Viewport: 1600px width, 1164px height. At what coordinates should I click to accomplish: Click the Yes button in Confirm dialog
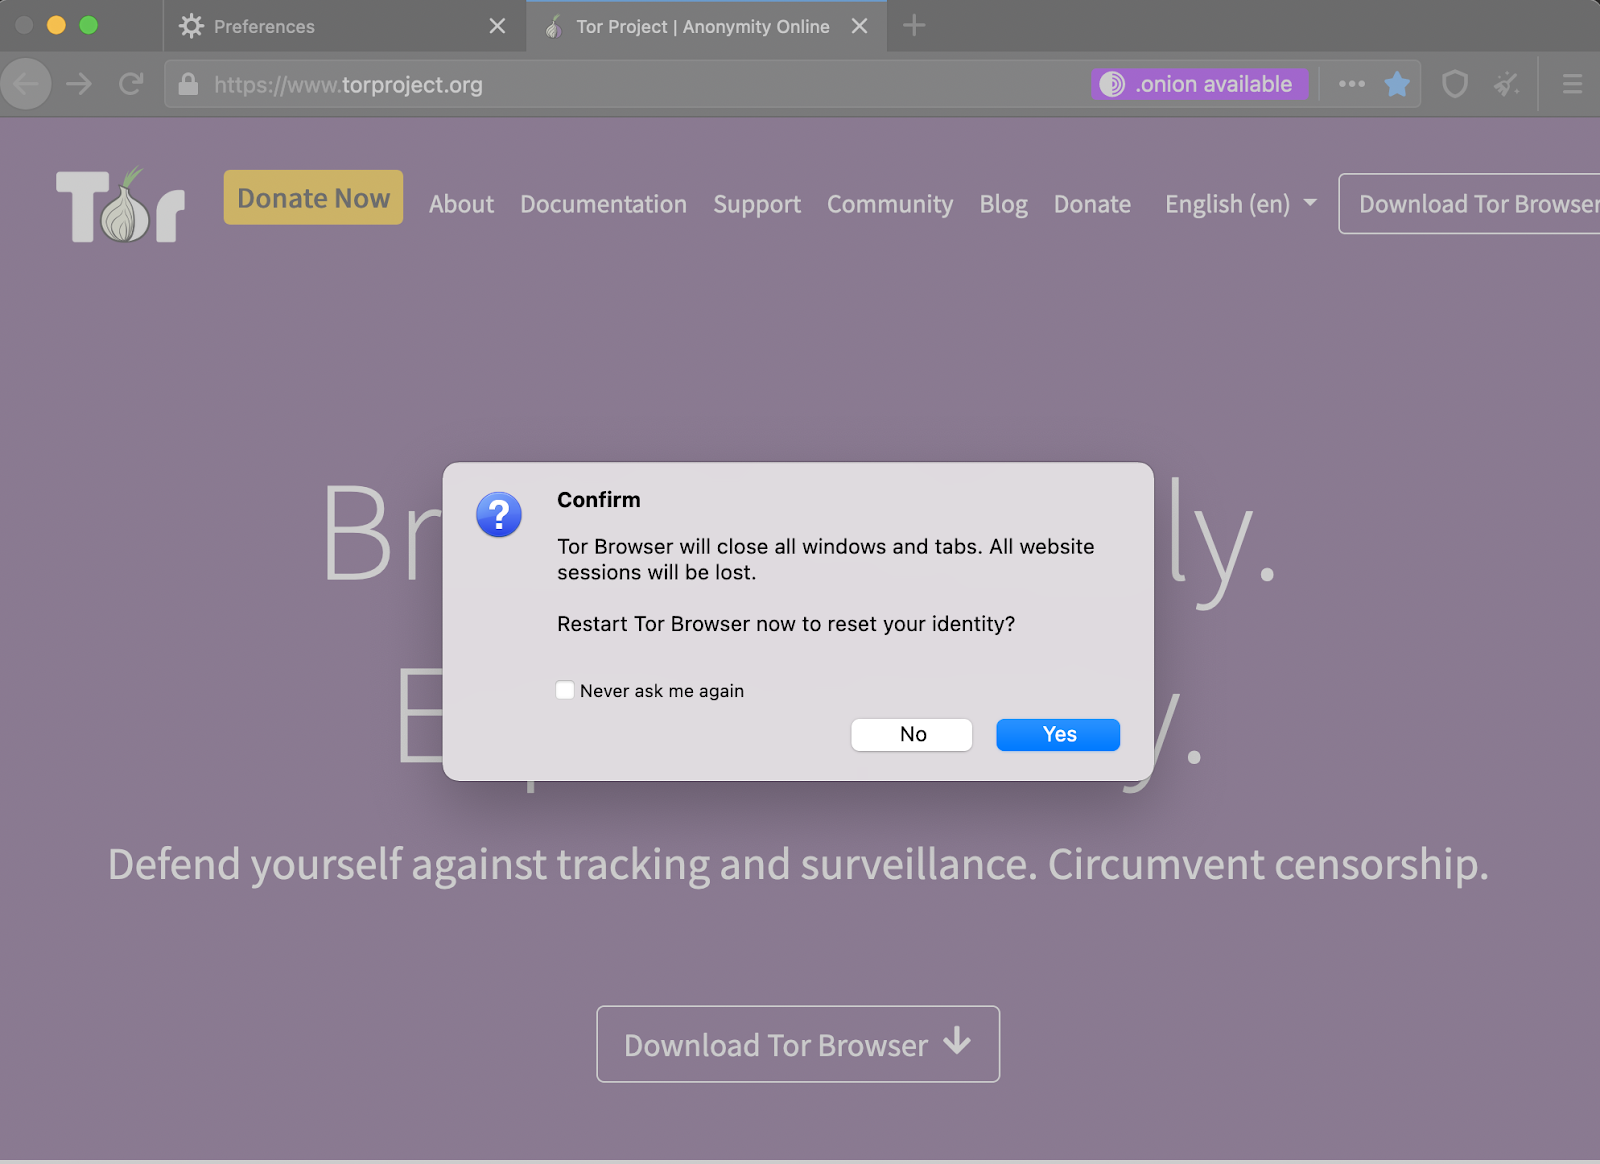1058,735
